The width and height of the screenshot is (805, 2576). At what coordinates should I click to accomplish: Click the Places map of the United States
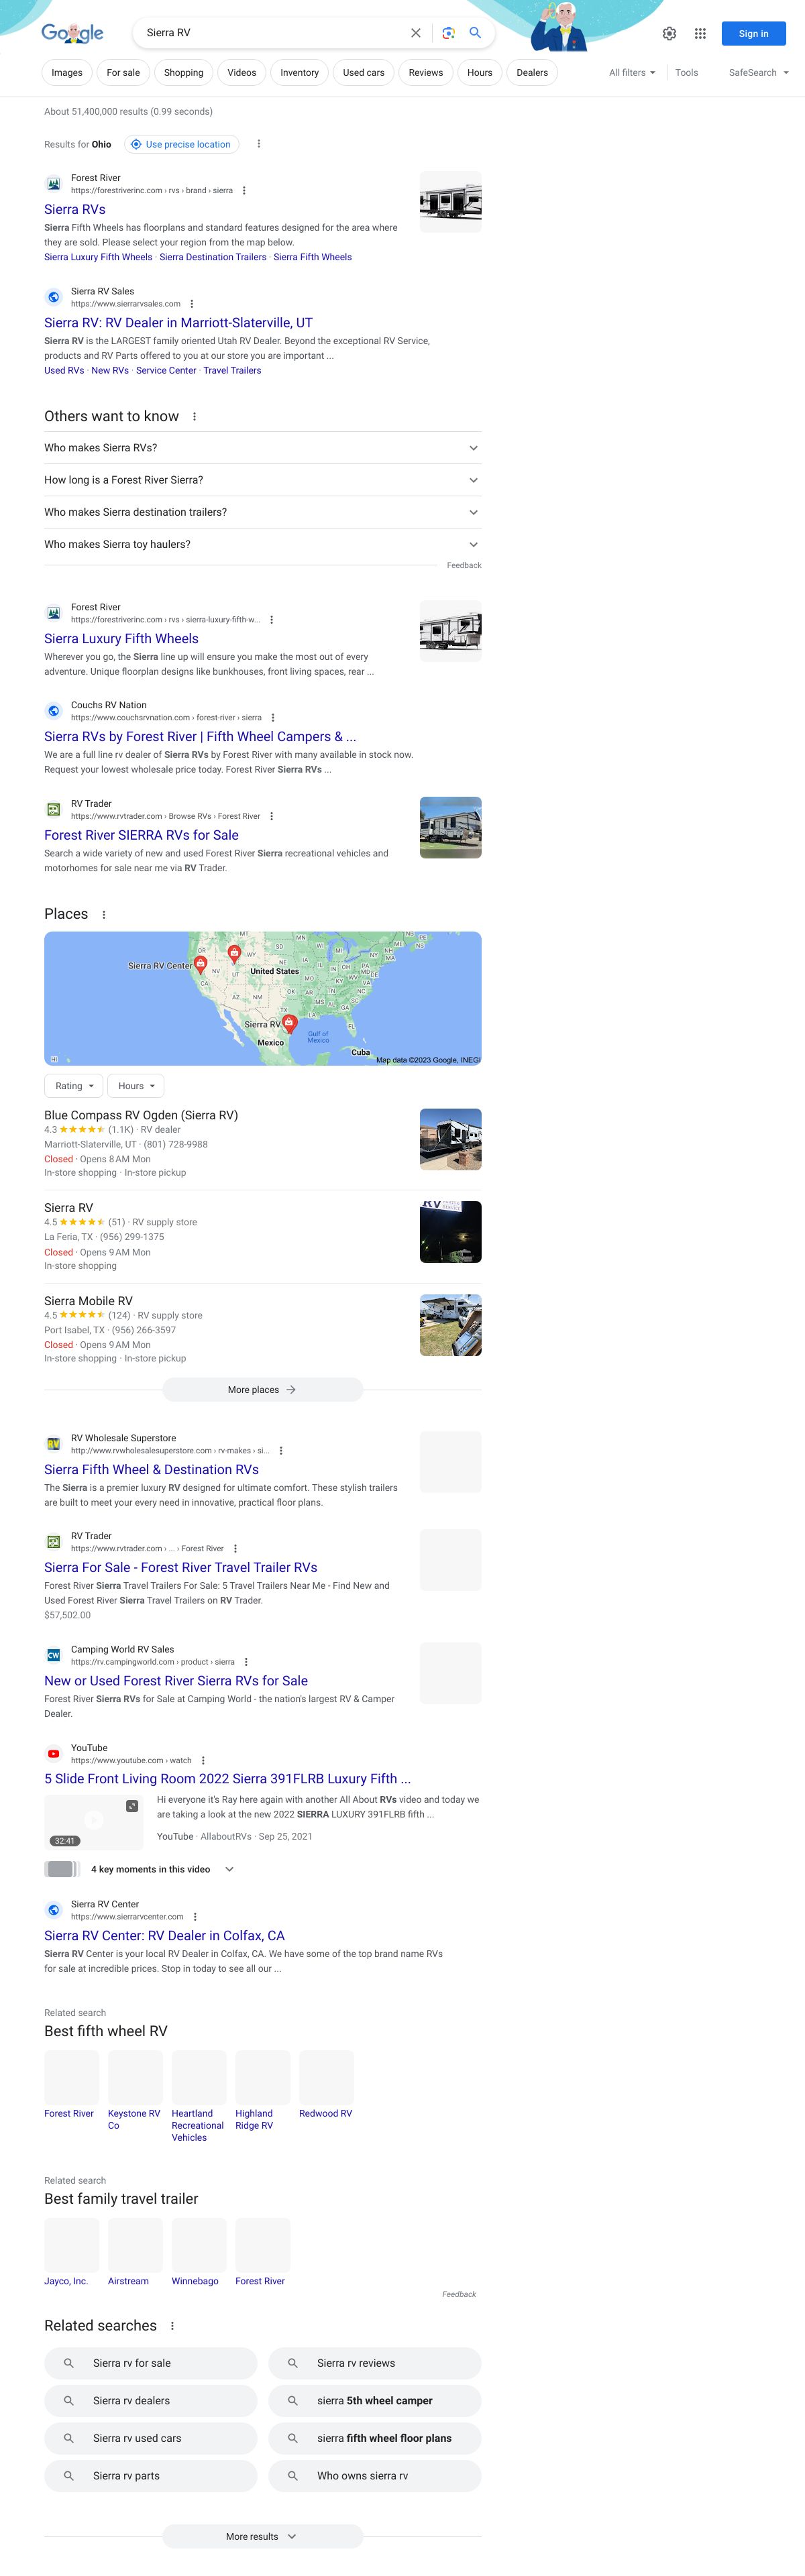262,998
